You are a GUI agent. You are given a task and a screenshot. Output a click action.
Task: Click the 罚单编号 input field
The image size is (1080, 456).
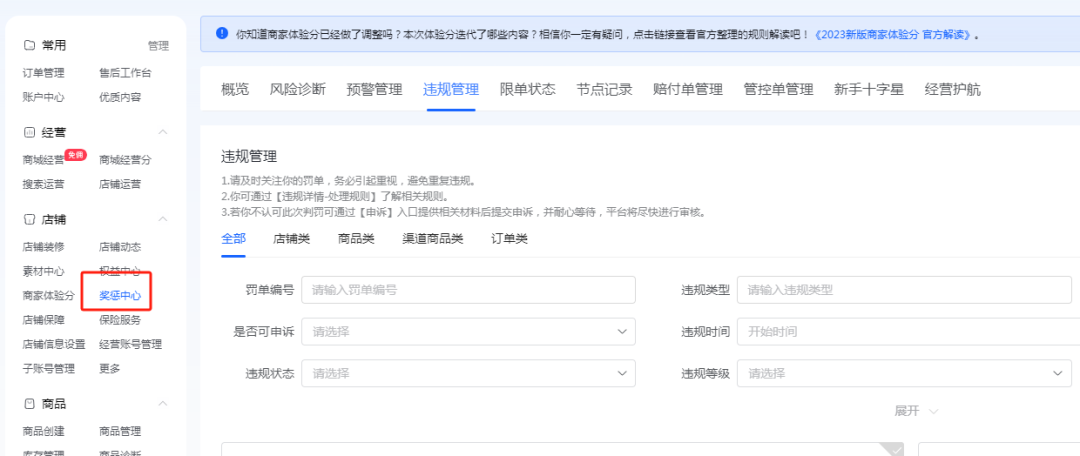(468, 290)
